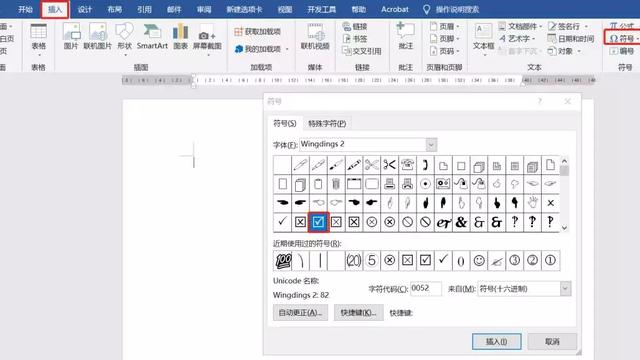Choose the smiley face recent symbol
The image size is (640, 360).
click(x=479, y=260)
